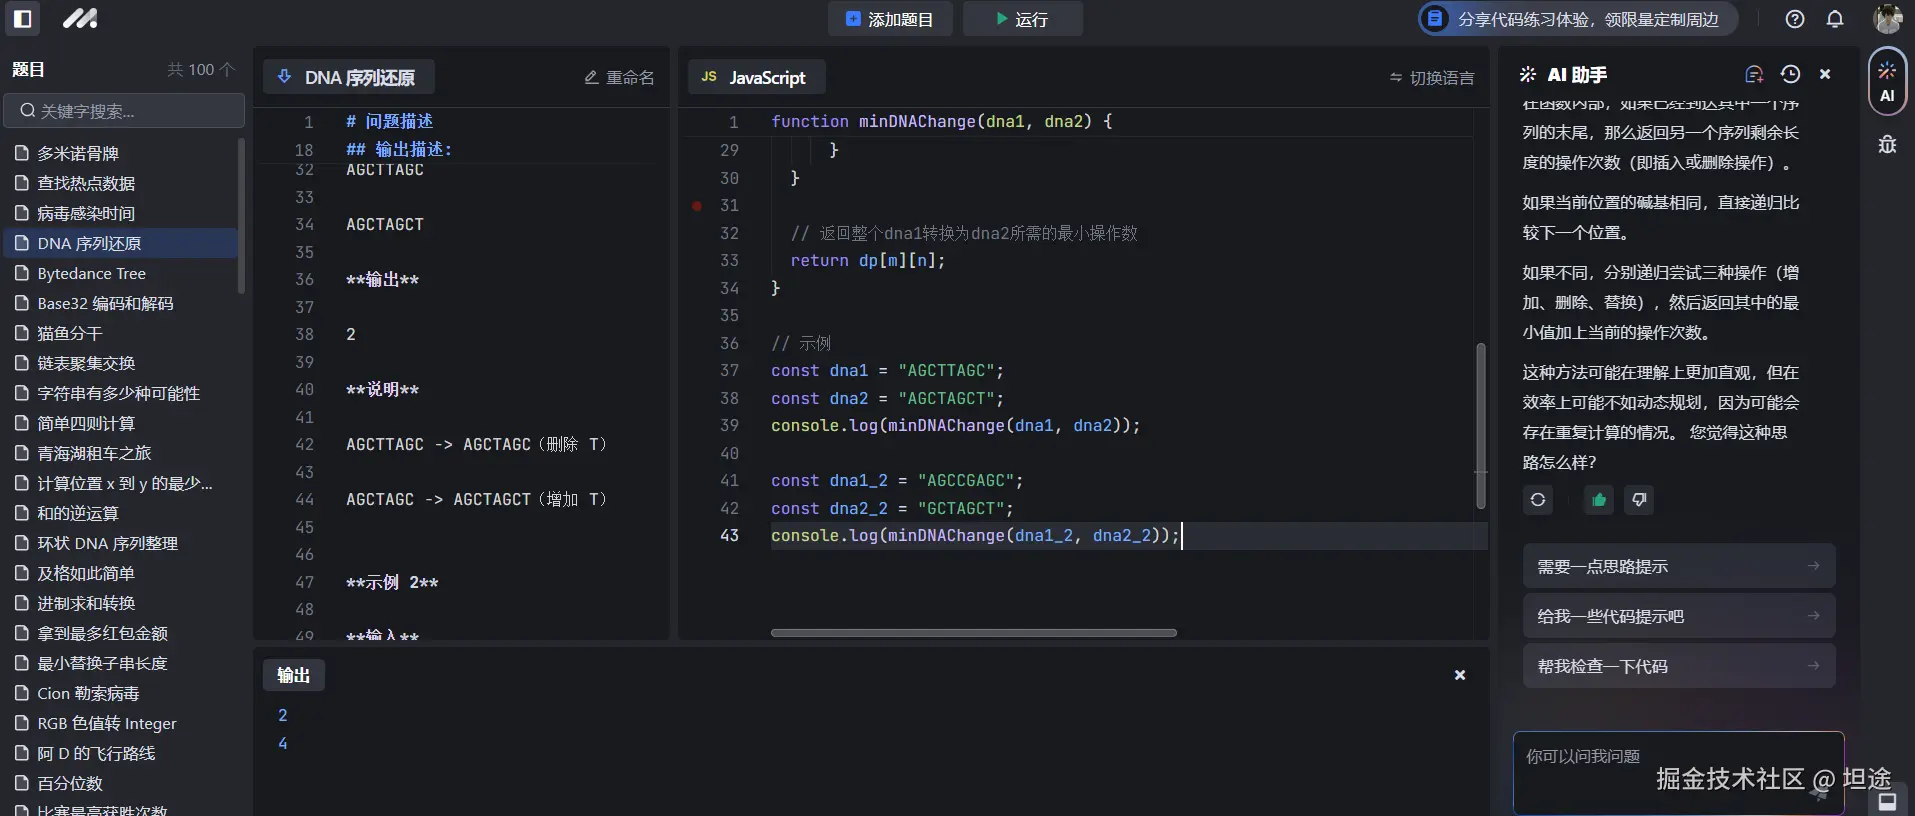Open notifications bell icon
Viewport: 1915px width, 816px height.
pos(1835,19)
